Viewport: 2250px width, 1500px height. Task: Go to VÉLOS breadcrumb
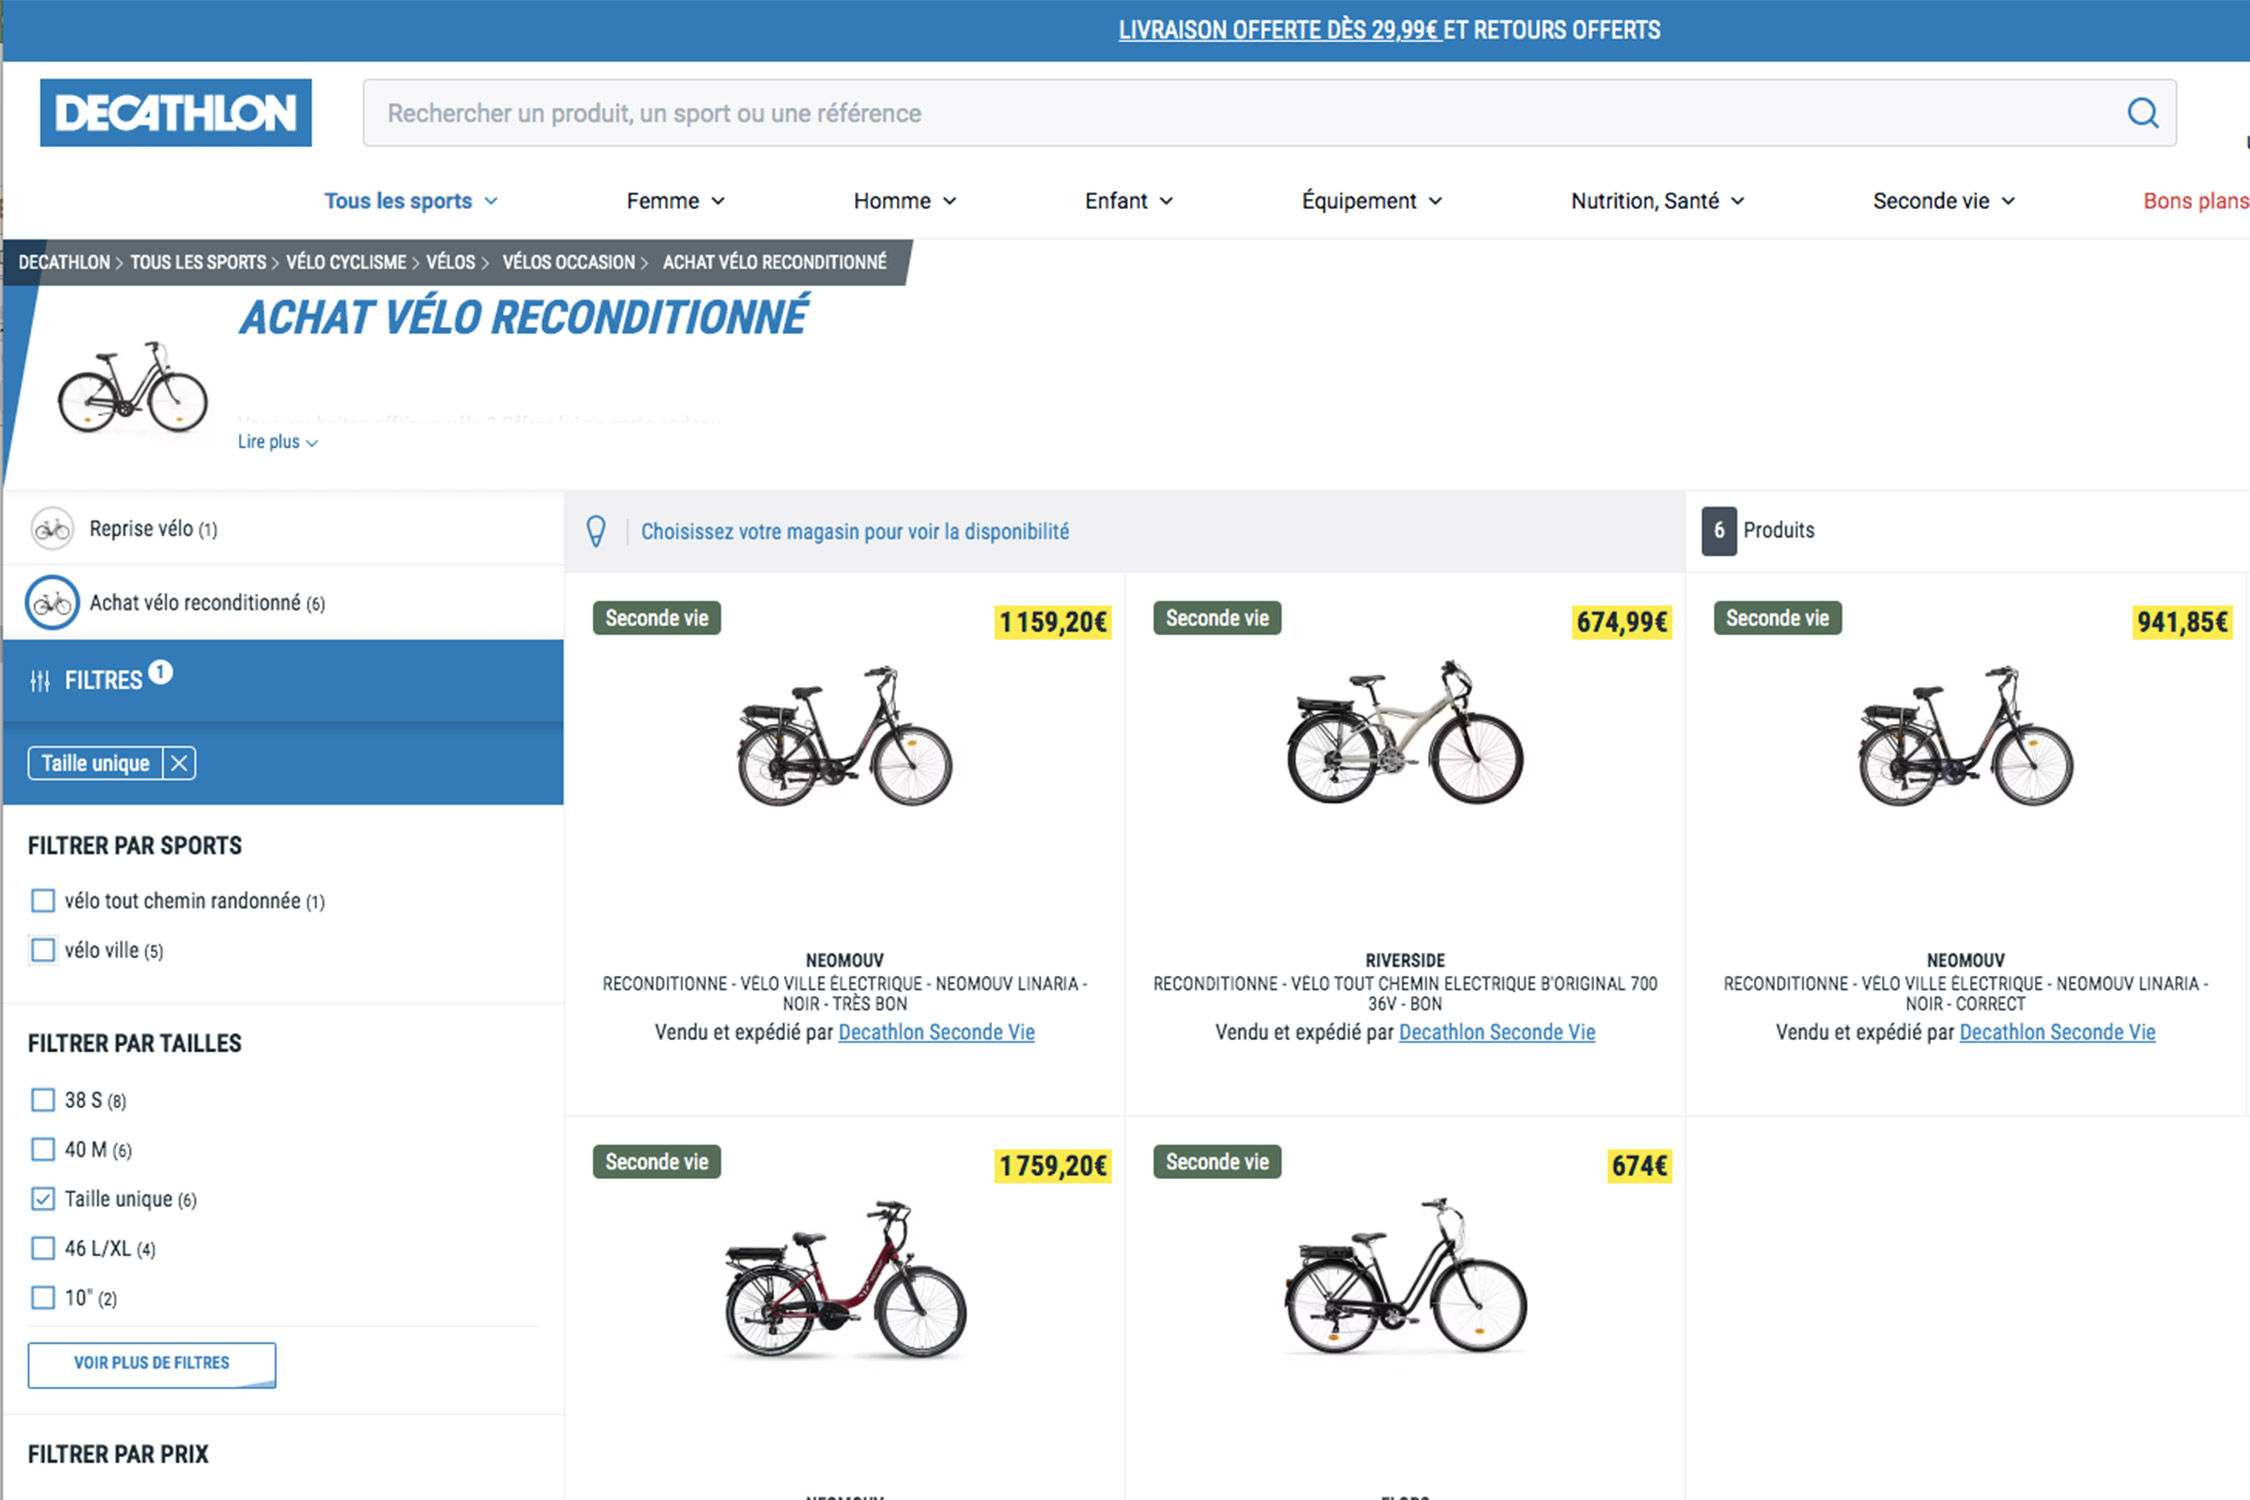[451, 262]
